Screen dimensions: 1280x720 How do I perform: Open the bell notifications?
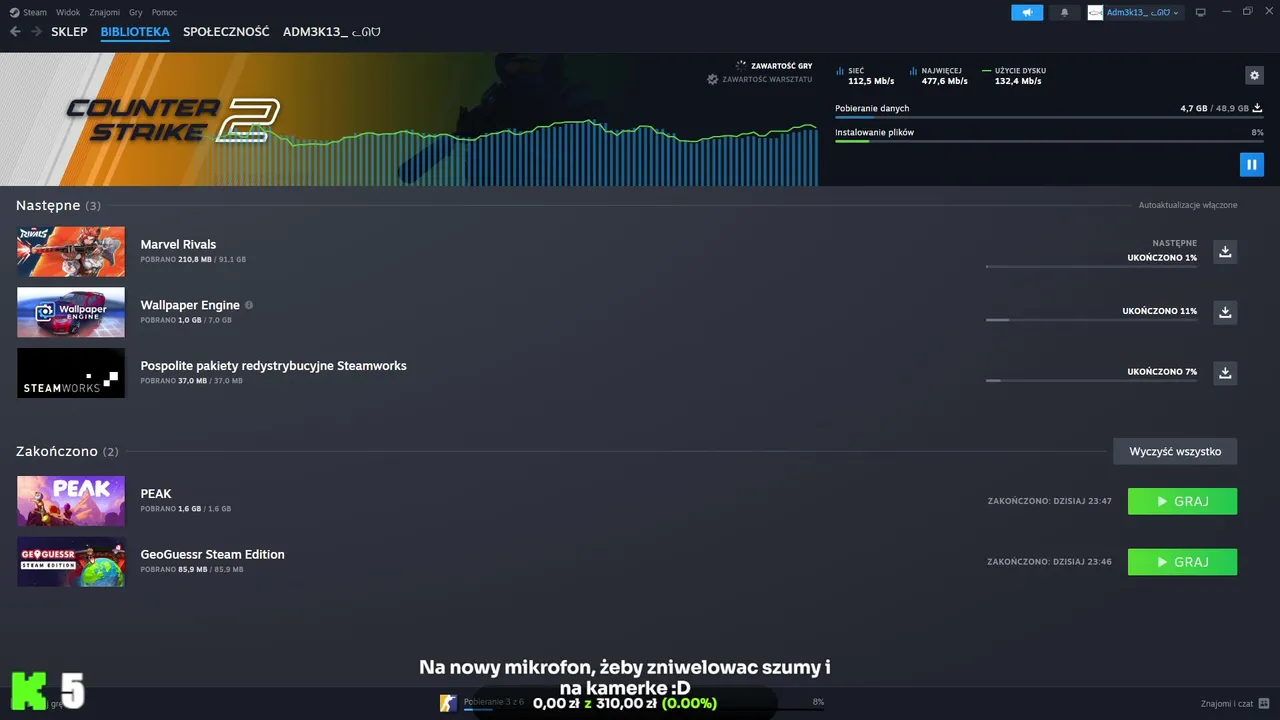1064,12
